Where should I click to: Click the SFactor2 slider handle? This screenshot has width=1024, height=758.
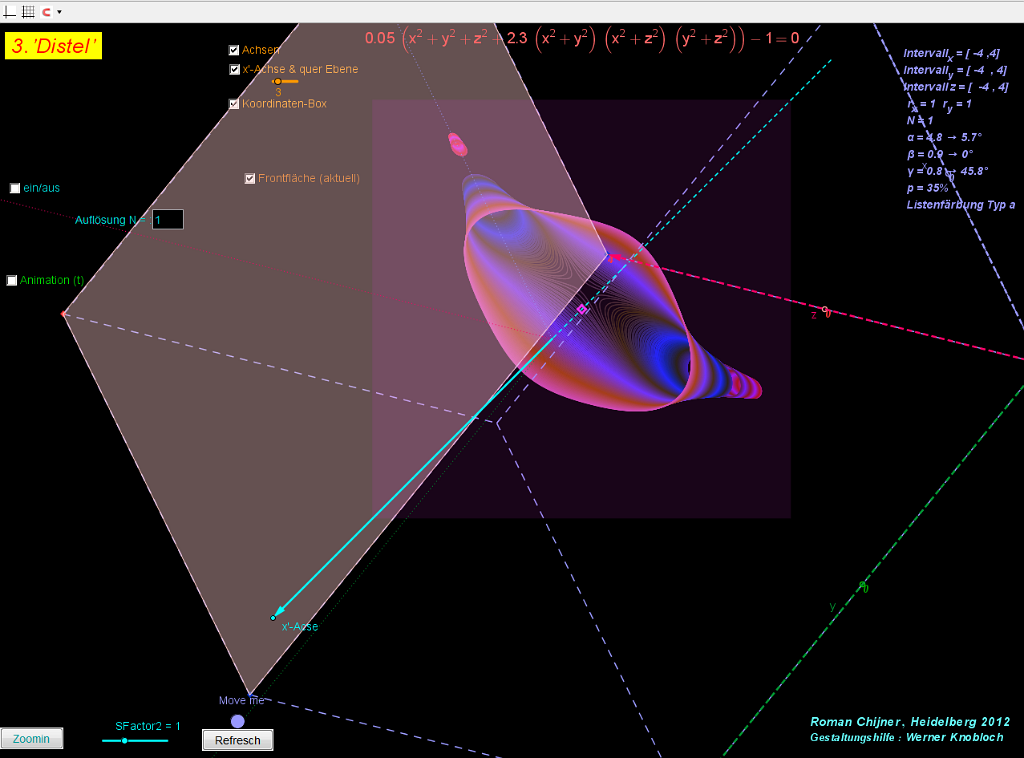tap(124, 740)
